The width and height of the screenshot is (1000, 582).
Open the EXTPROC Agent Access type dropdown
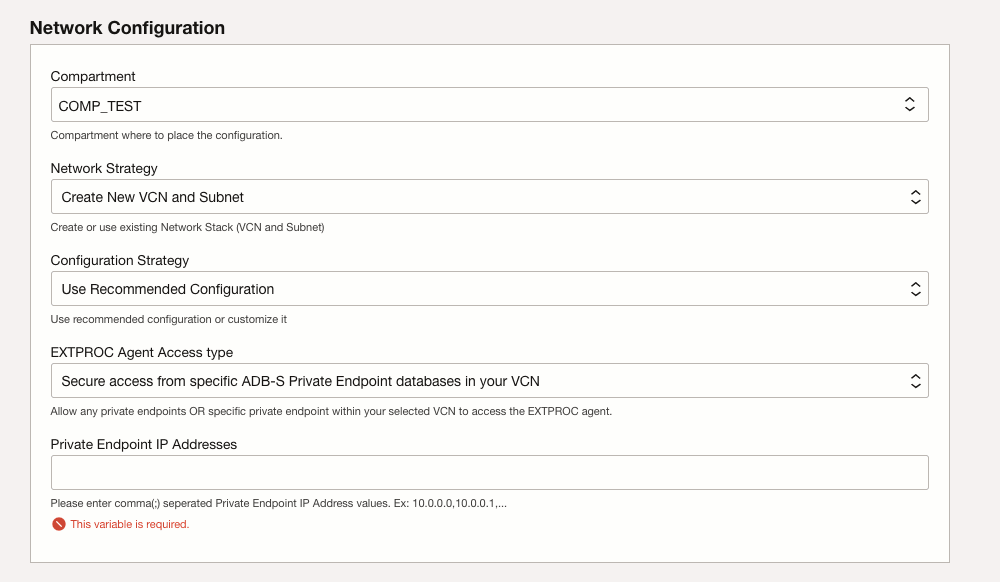(x=490, y=380)
